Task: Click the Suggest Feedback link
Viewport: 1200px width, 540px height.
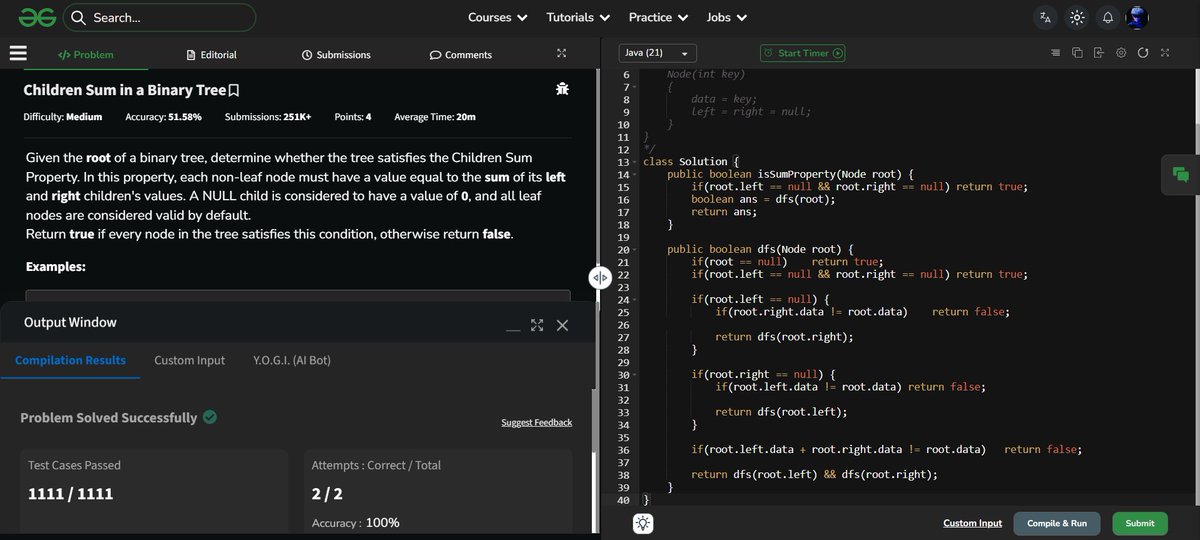Action: tap(537, 422)
